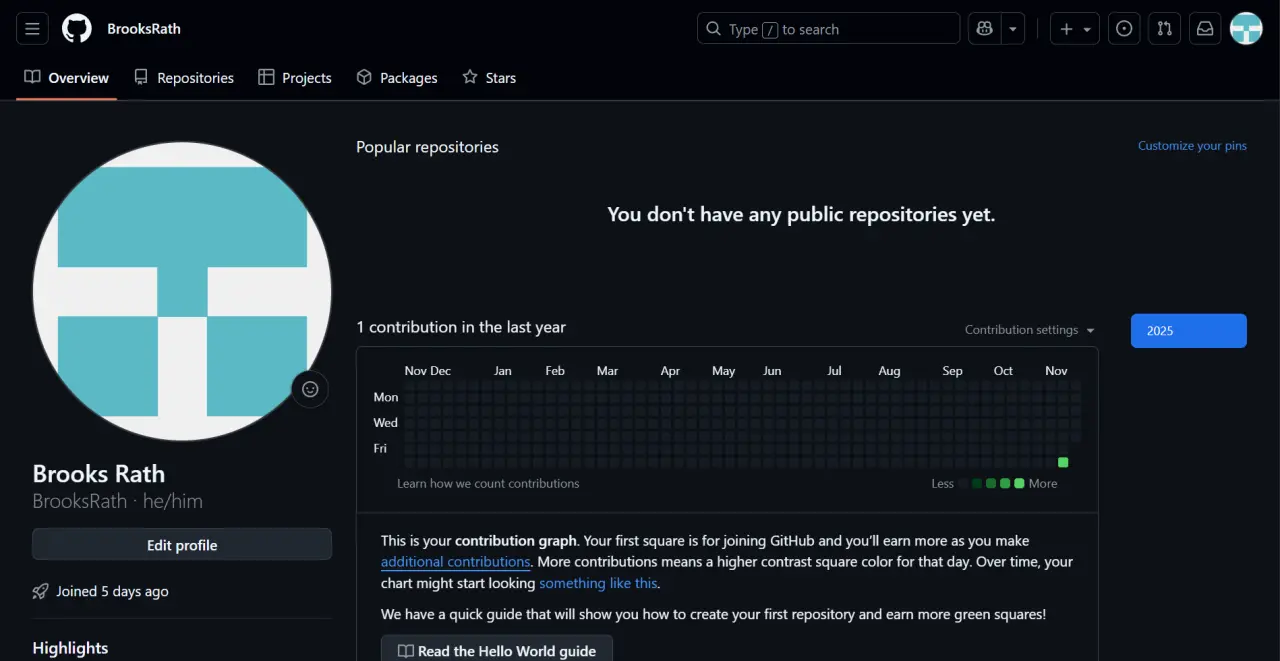Click the Read the Hello World guide button
The height and width of the screenshot is (661, 1280).
[497, 650]
